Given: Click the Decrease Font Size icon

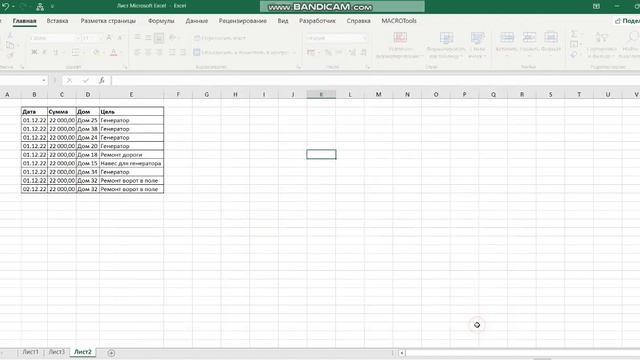Looking at the screenshot, I should click(x=120, y=38).
